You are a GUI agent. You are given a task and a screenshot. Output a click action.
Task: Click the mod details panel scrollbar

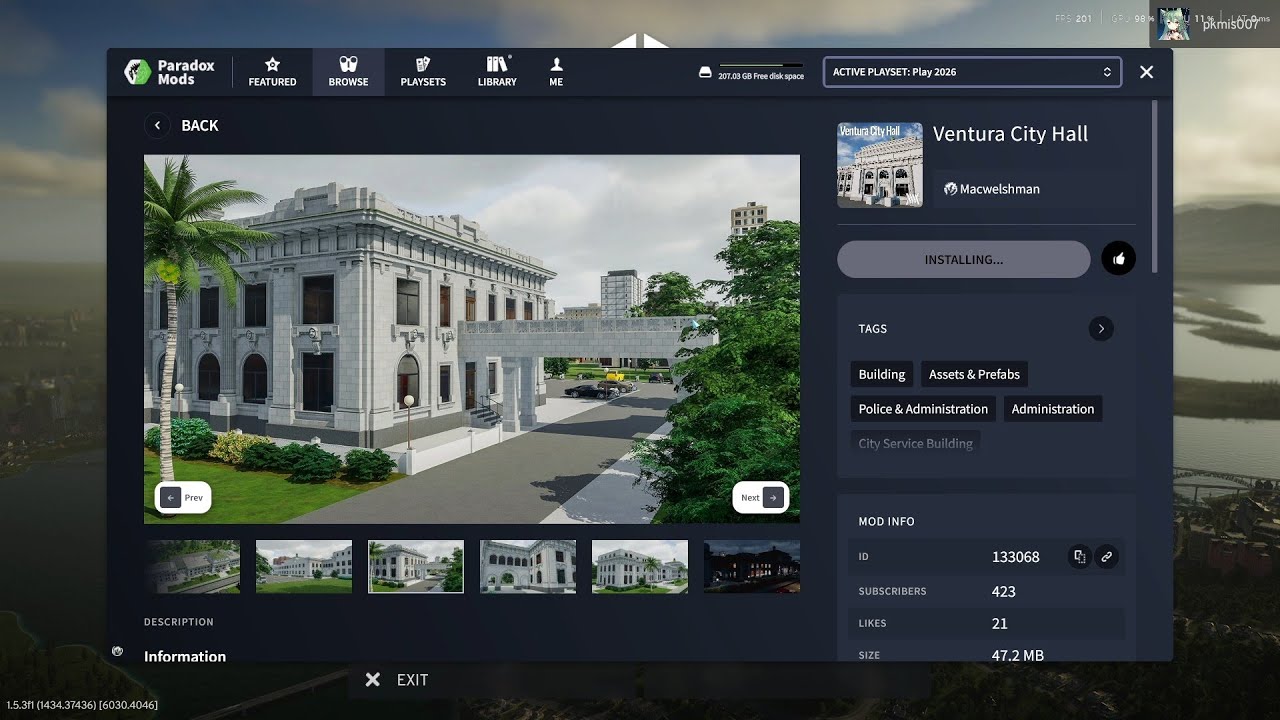click(x=1155, y=186)
